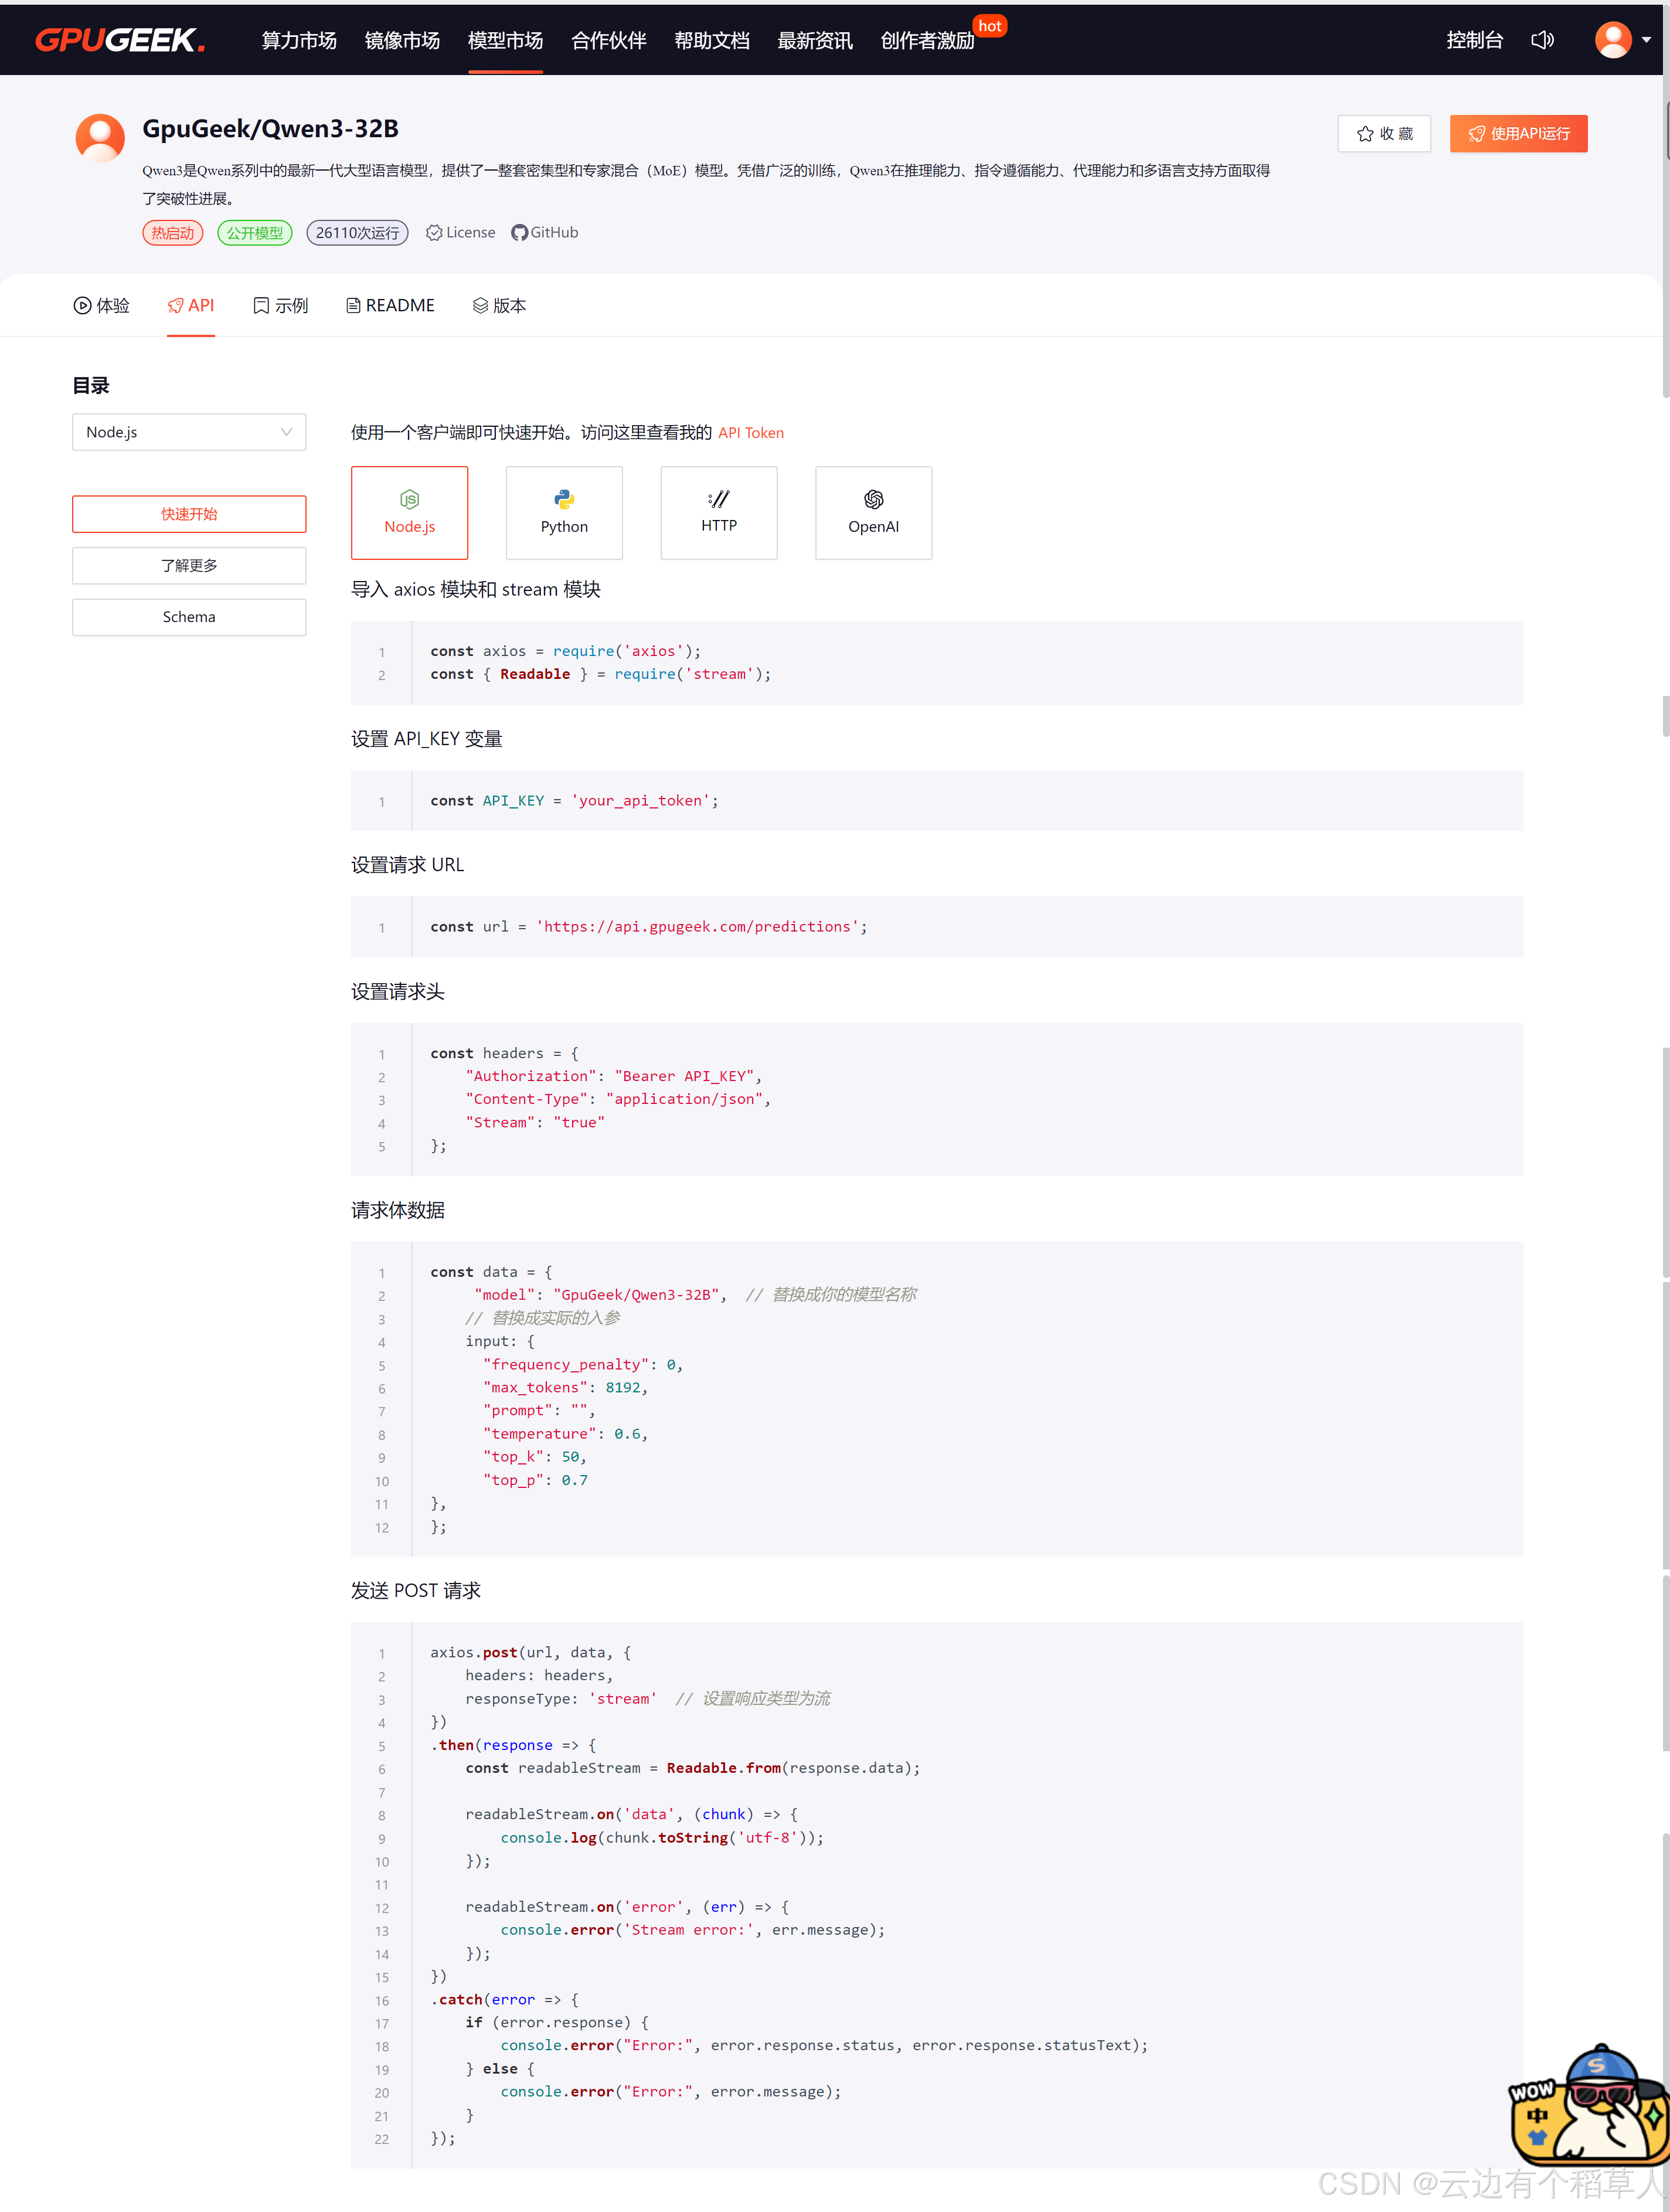Open the 体验 tab
Viewport: 1670px width, 2212px height.
(101, 306)
